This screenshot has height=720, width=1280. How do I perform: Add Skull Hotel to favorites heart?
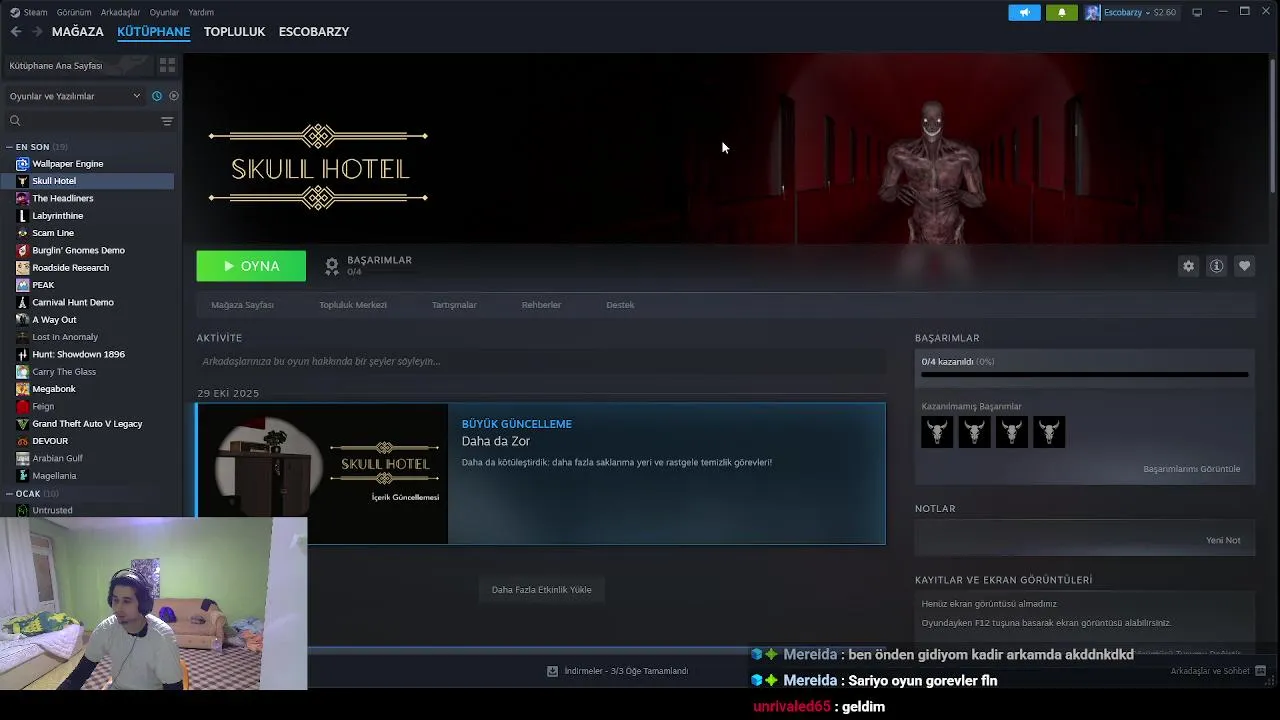point(1244,266)
